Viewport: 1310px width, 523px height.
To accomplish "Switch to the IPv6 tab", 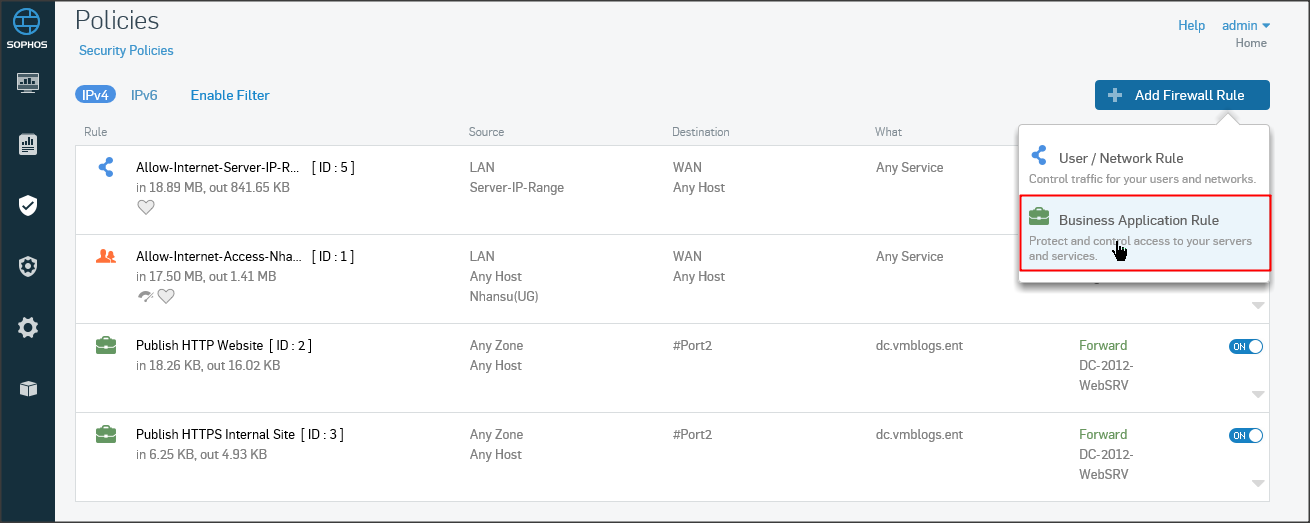I will [x=144, y=95].
